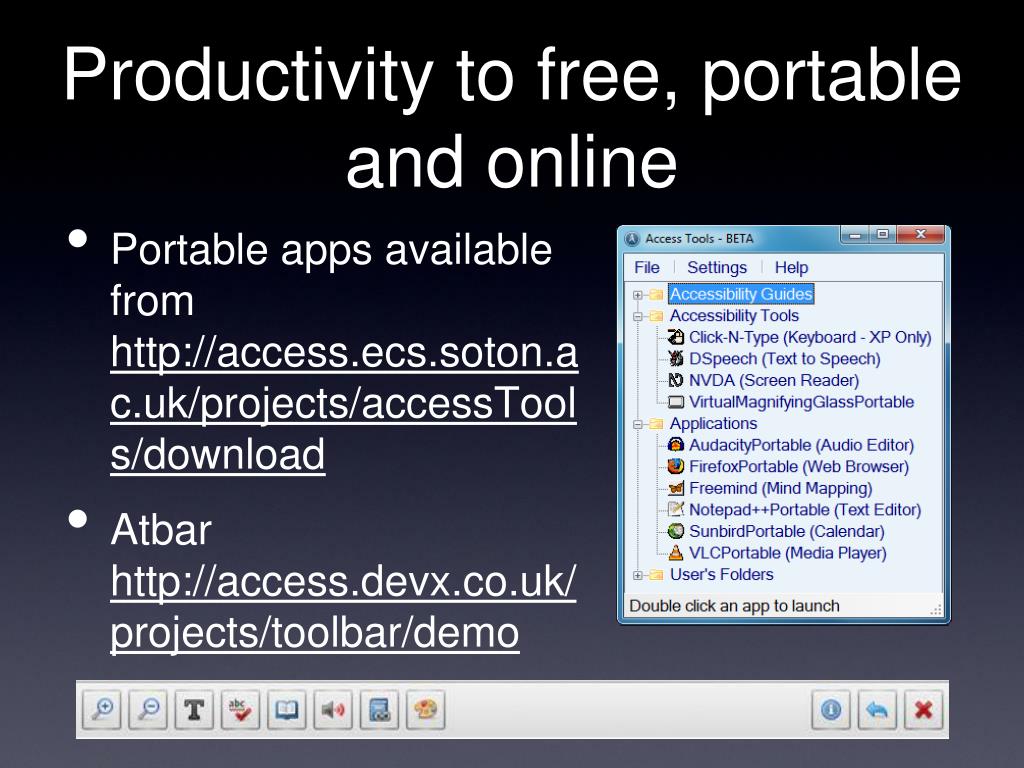This screenshot has width=1024, height=768.
Task: Click the 'Double click an app to launch' status text
Action: tap(734, 606)
